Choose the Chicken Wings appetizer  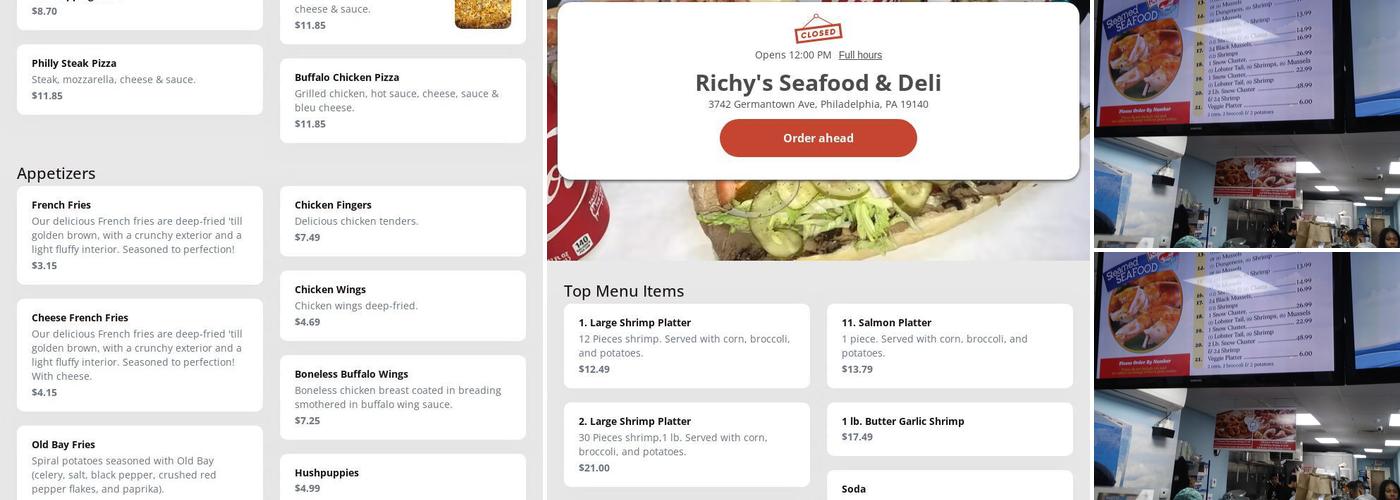pos(403,306)
